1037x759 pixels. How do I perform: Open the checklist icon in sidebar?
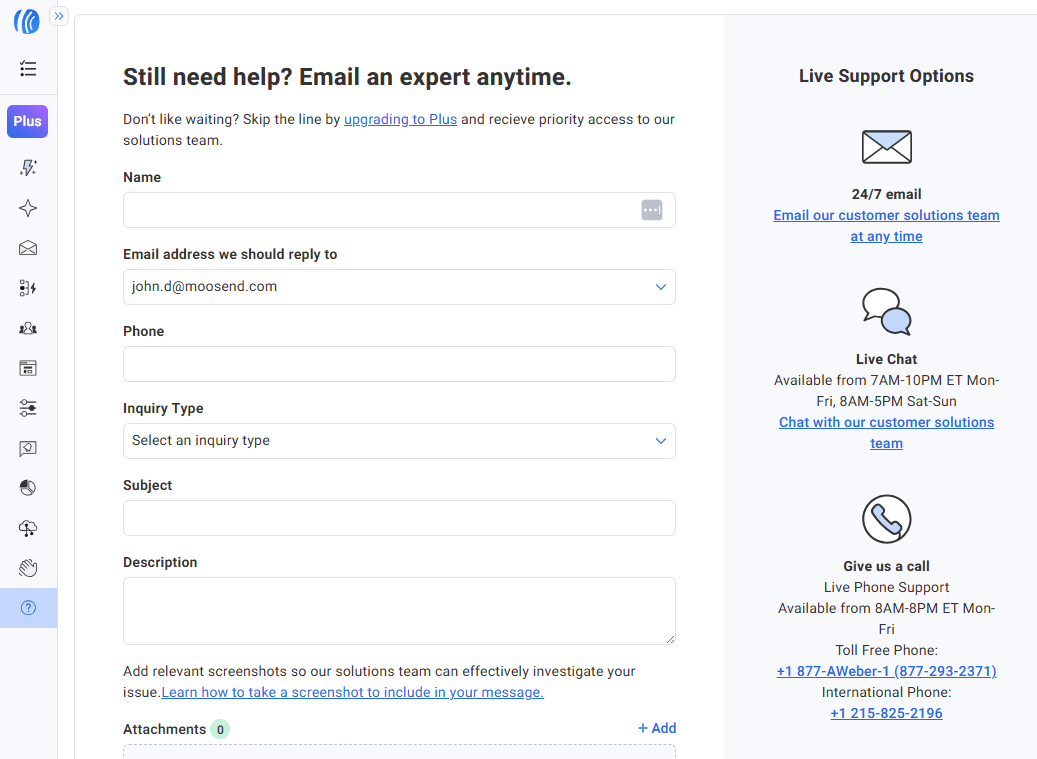[28, 69]
